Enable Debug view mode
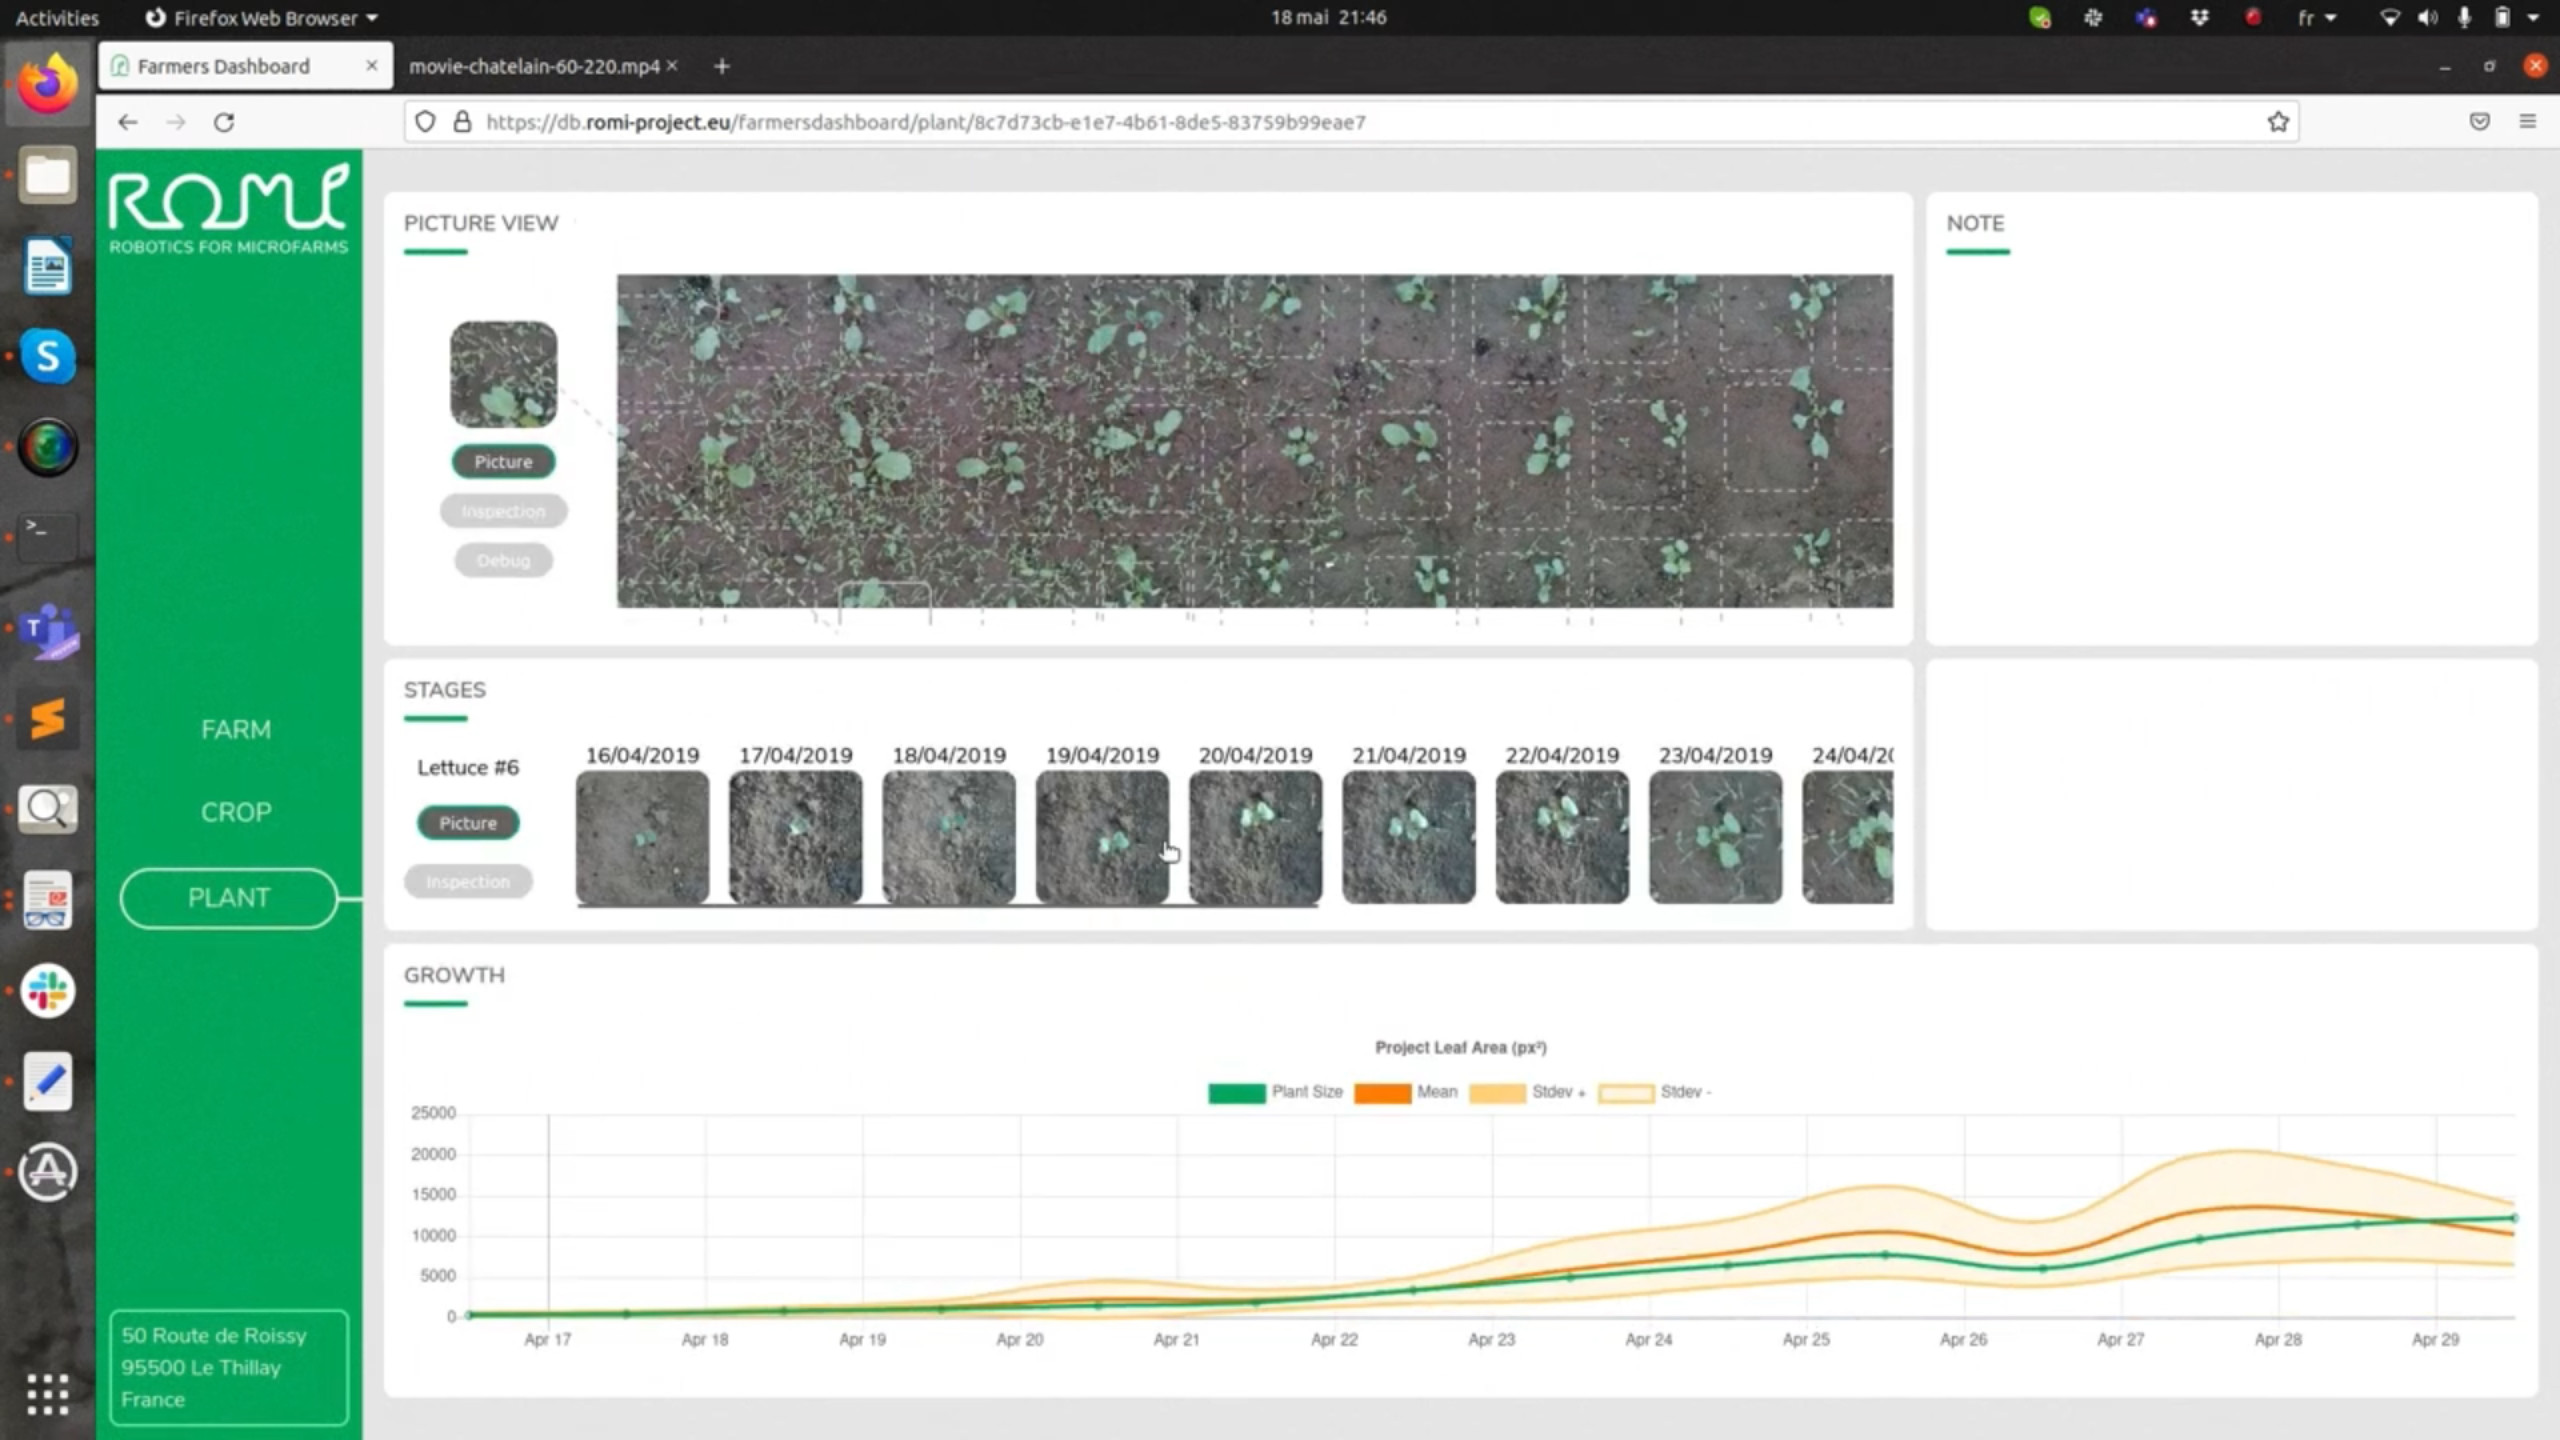Screen dimensions: 2560x1440 [503, 560]
